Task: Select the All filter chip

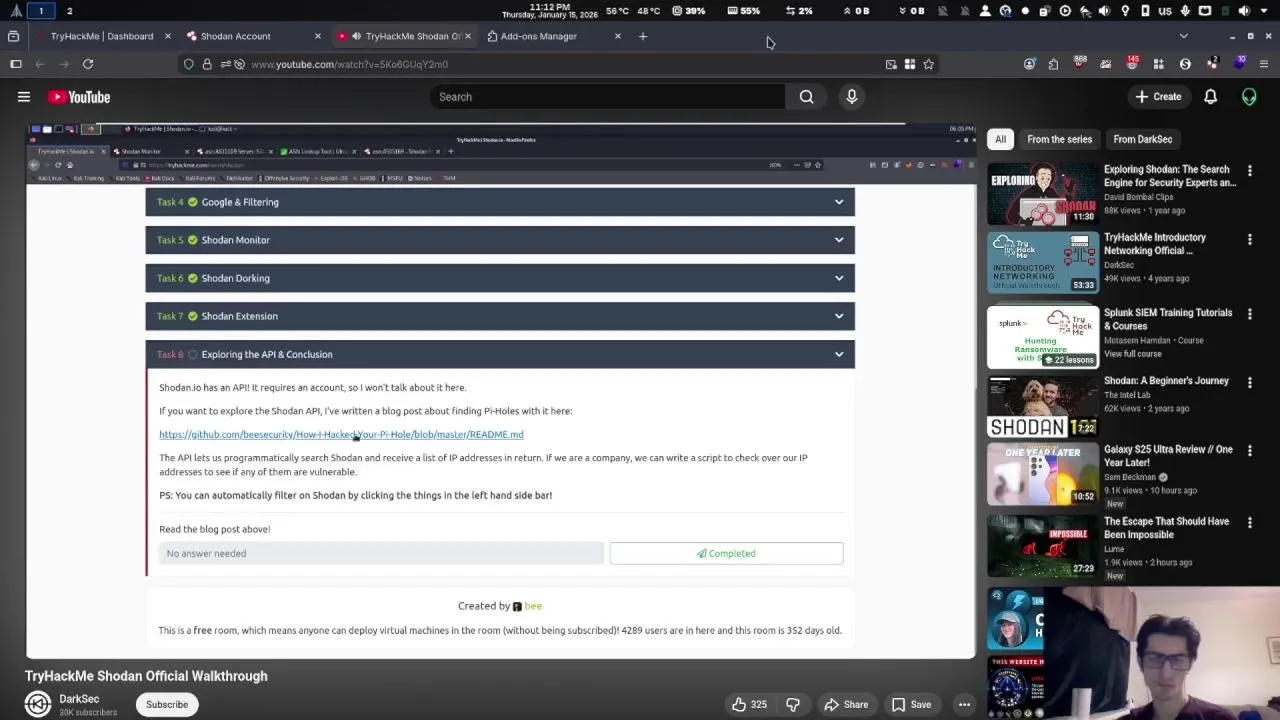Action: (1000, 139)
